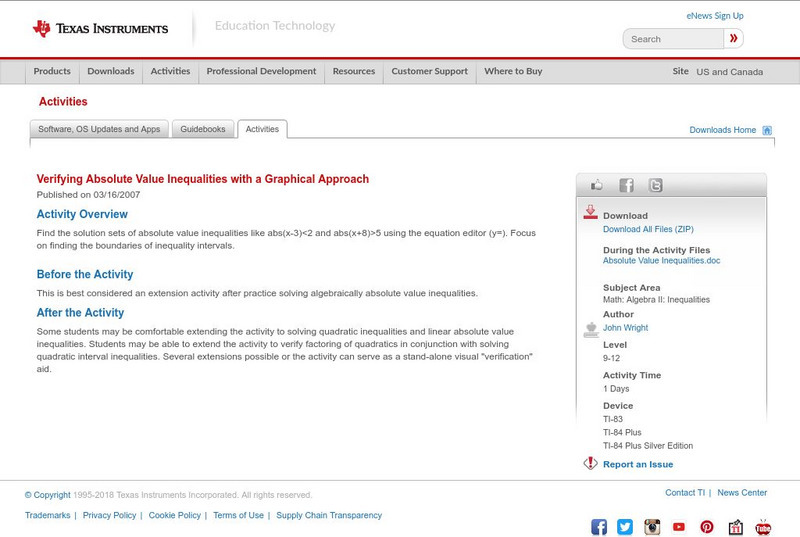
Task: Click the Activity Overview heading
Action: [x=82, y=214]
